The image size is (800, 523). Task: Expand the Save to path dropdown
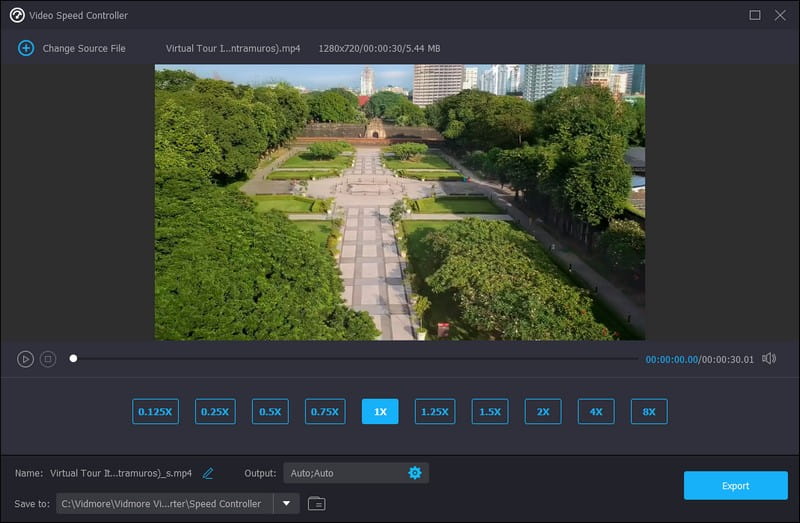pyautogui.click(x=286, y=504)
